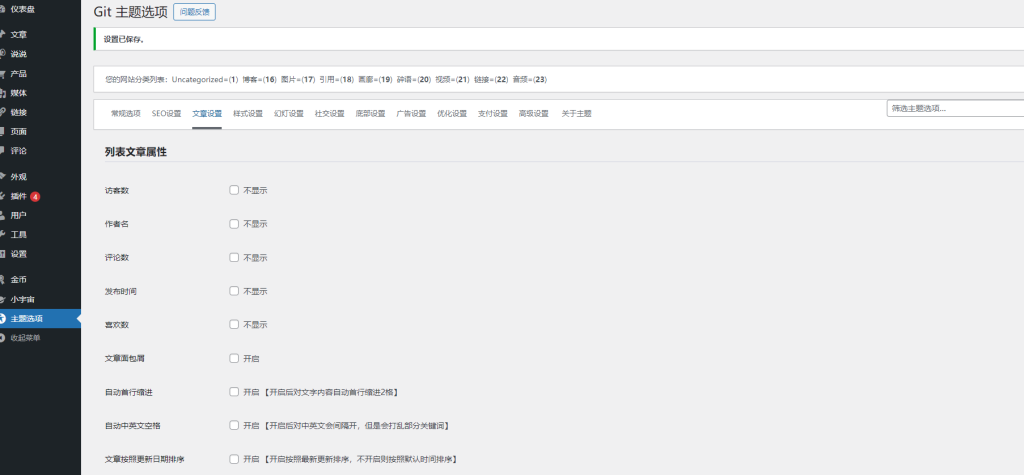The width and height of the screenshot is (1024, 475).
Task: Check 不显示 for 喜欢数
Action: click(x=234, y=324)
